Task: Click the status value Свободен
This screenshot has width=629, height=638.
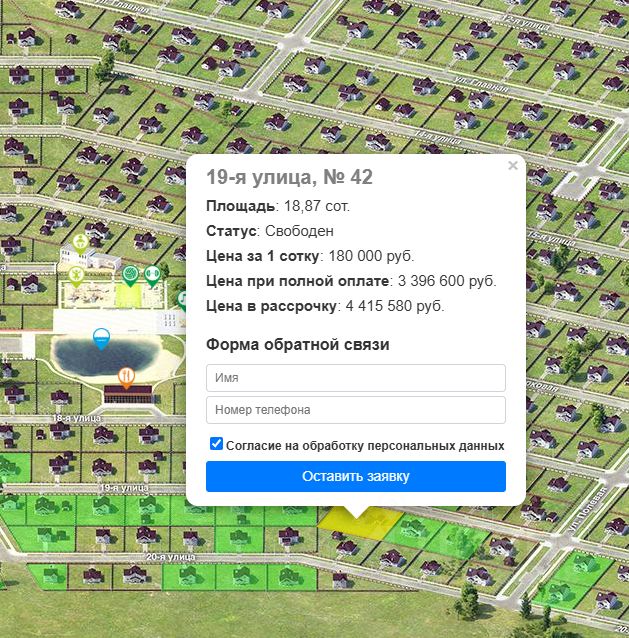Action: pyautogui.click(x=299, y=231)
